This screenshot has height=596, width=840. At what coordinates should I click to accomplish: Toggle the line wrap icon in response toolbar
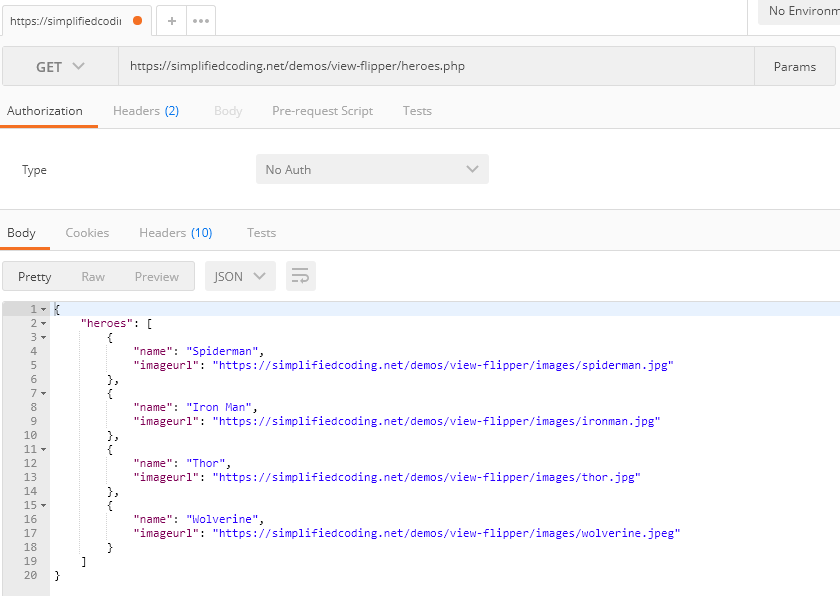click(x=301, y=276)
